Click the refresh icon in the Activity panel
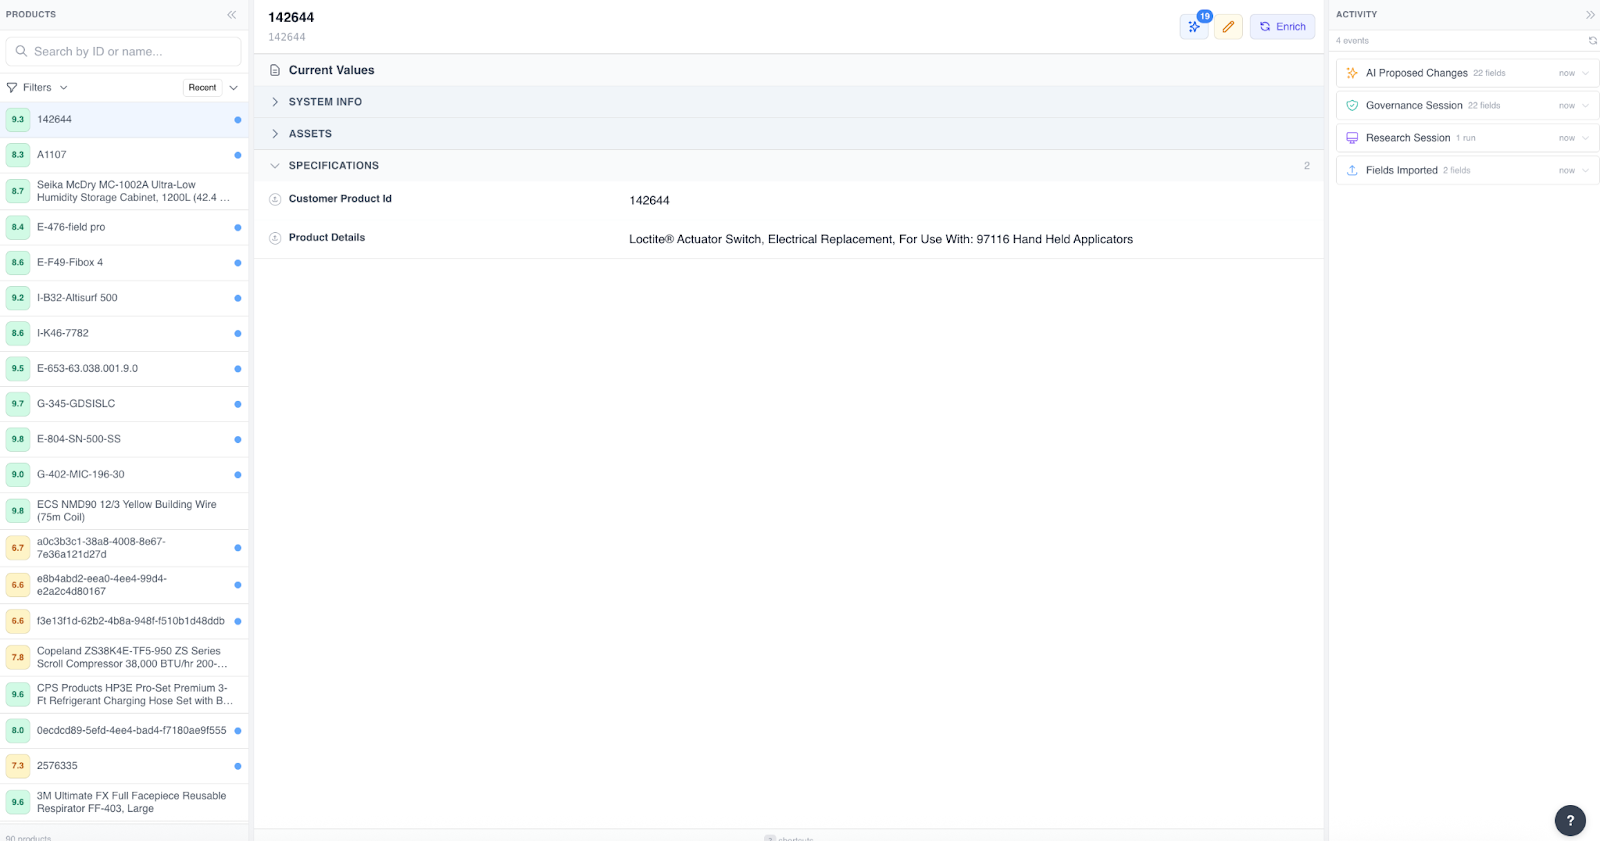This screenshot has width=1600, height=841. click(x=1593, y=41)
